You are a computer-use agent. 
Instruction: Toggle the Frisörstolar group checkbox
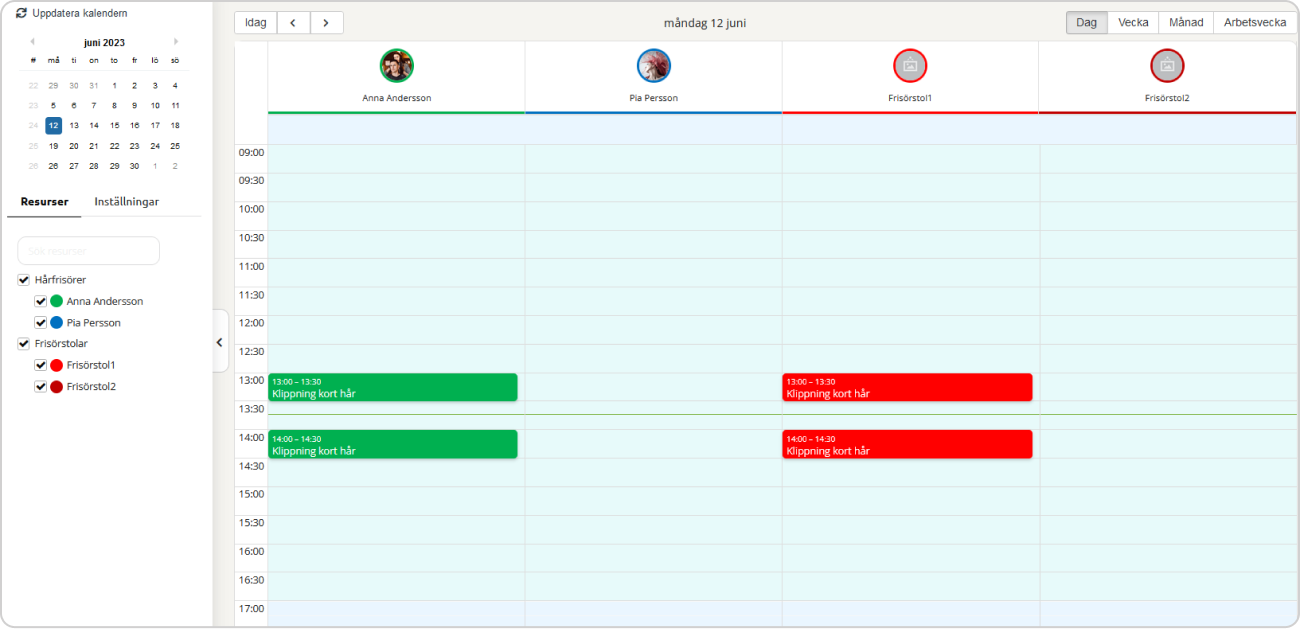(24, 344)
